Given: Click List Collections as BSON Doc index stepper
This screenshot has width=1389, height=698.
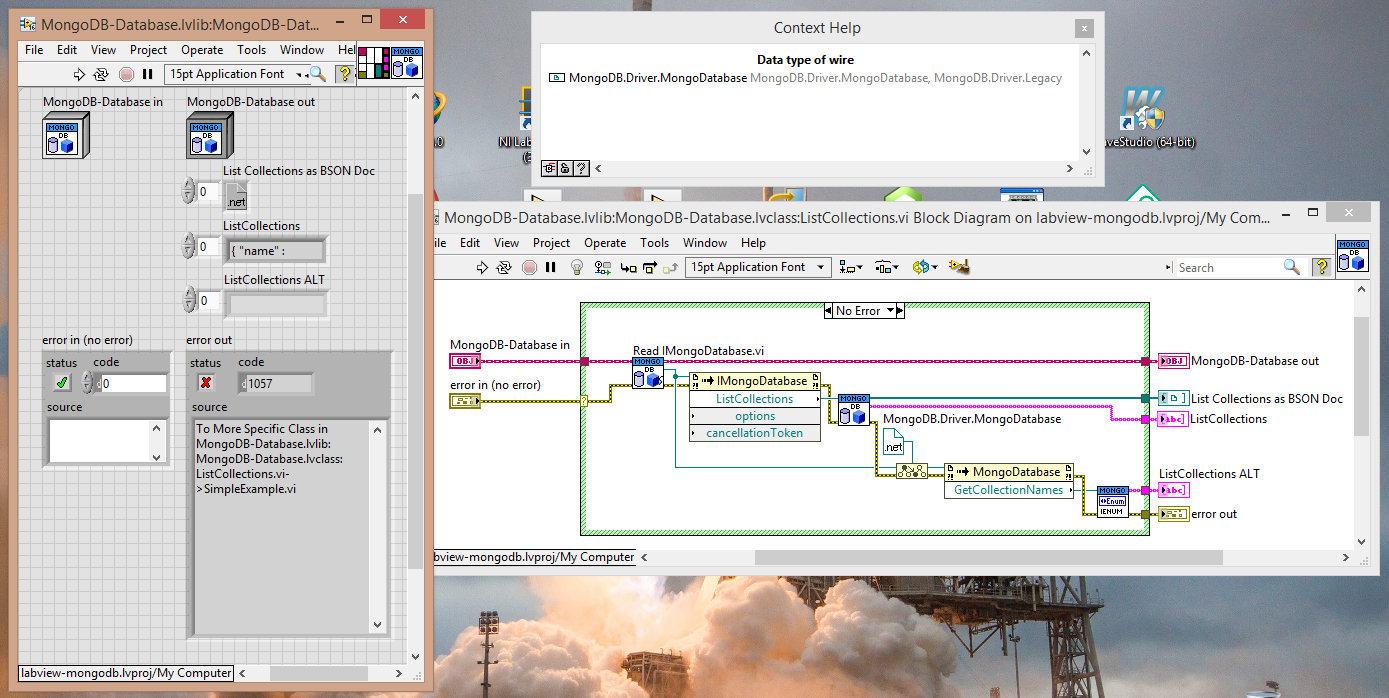Looking at the screenshot, I should [x=188, y=191].
